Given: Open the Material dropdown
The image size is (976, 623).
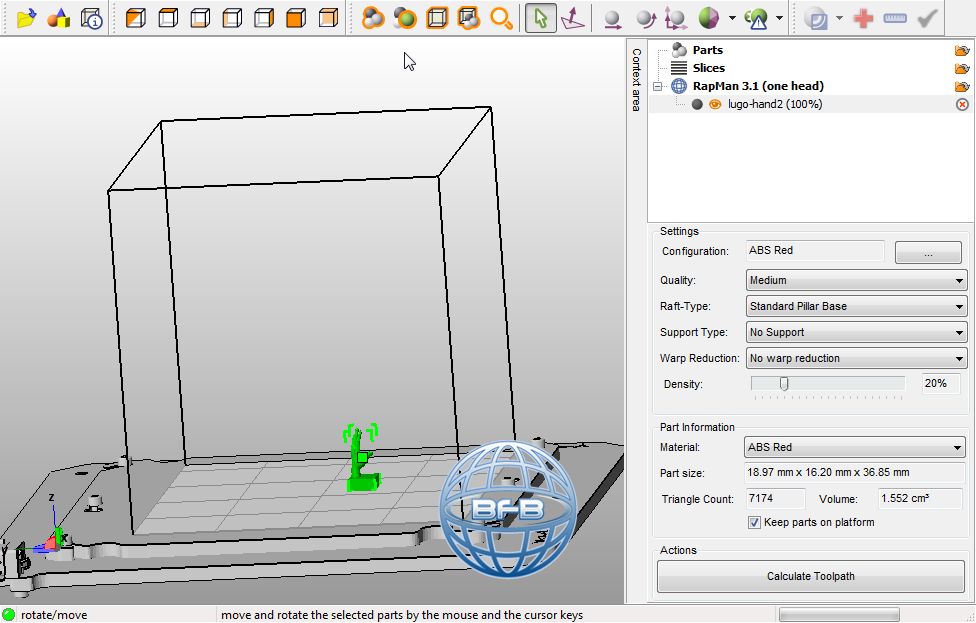Looking at the screenshot, I should coord(854,447).
